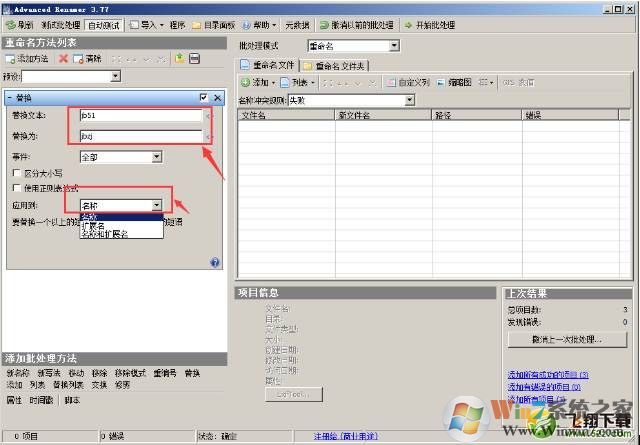Click the green 添加 add files icon

point(245,82)
